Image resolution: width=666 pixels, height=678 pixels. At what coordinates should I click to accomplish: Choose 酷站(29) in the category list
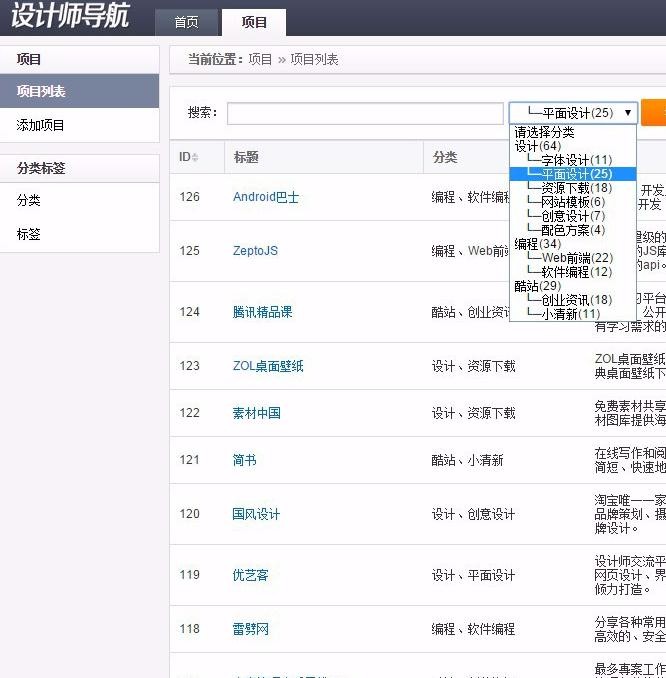tap(573, 286)
